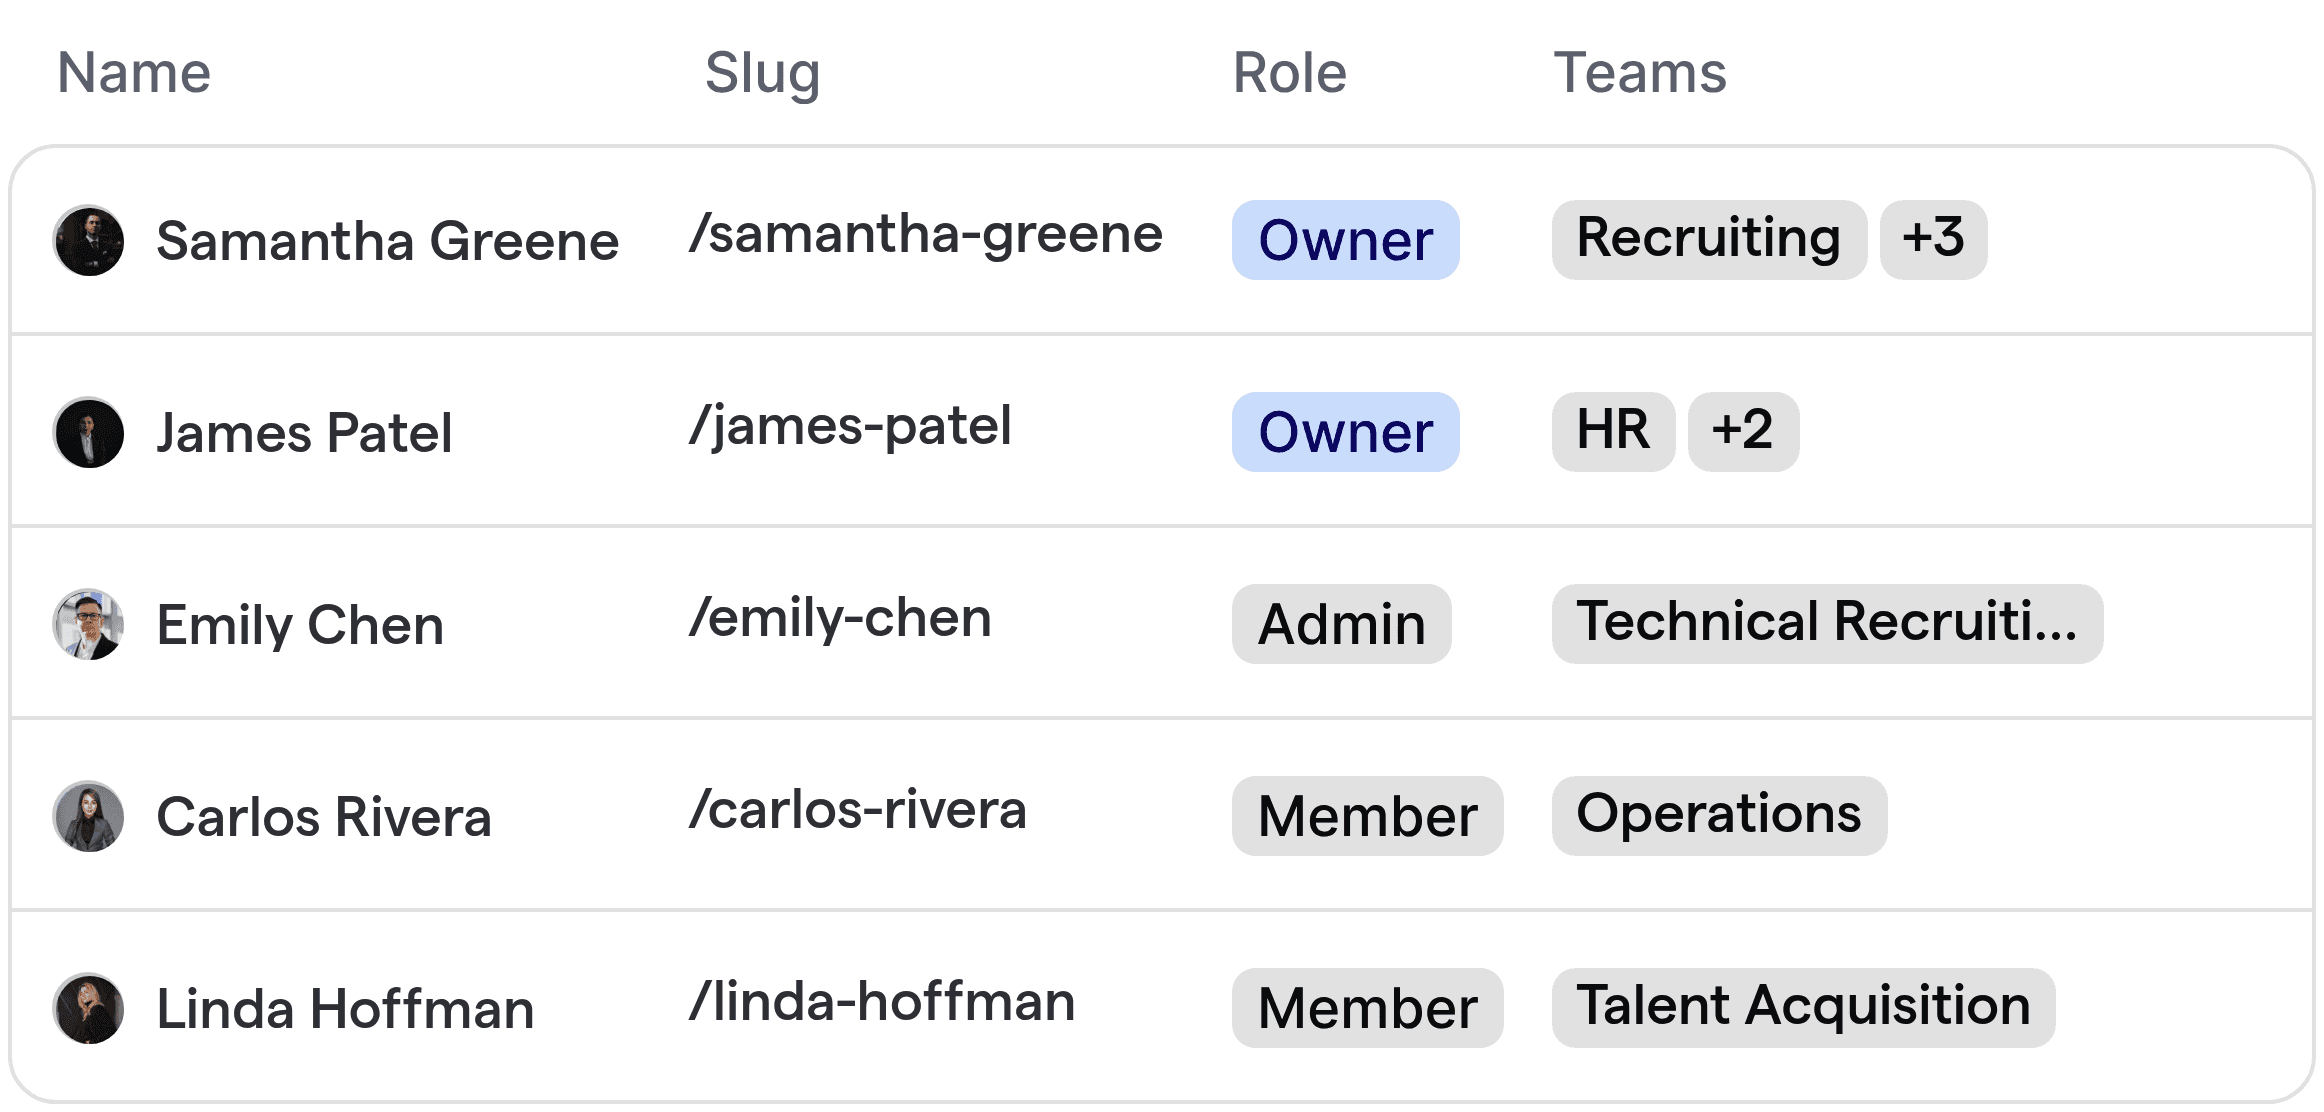Click Samantha Greene's profile avatar
This screenshot has width=2324, height=1112.
89,241
